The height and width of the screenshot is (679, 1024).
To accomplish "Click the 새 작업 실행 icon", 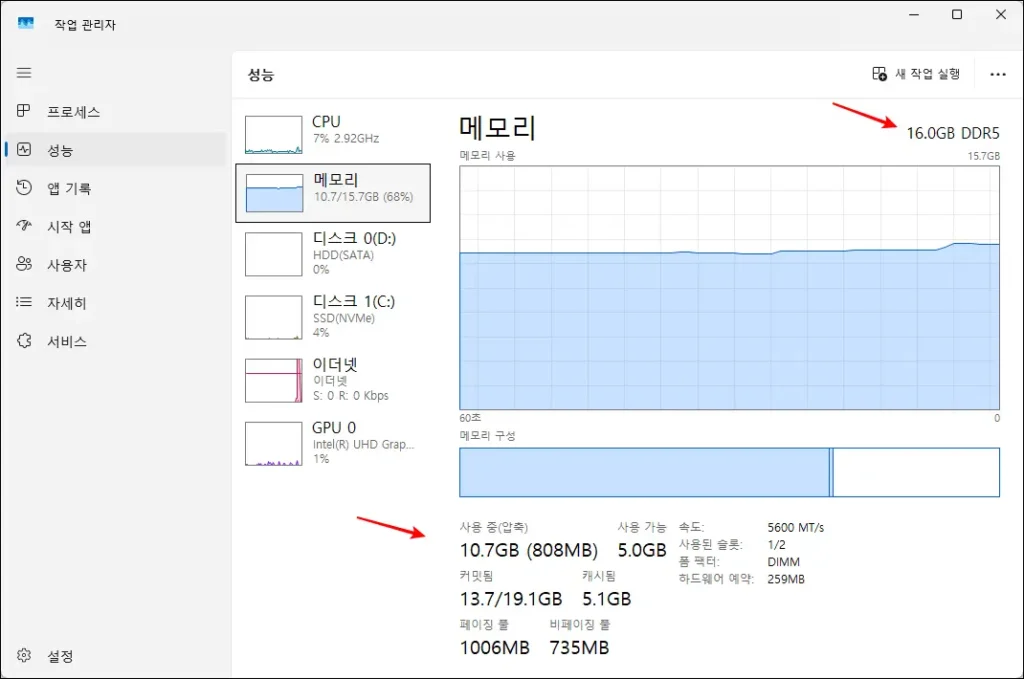I will point(880,74).
